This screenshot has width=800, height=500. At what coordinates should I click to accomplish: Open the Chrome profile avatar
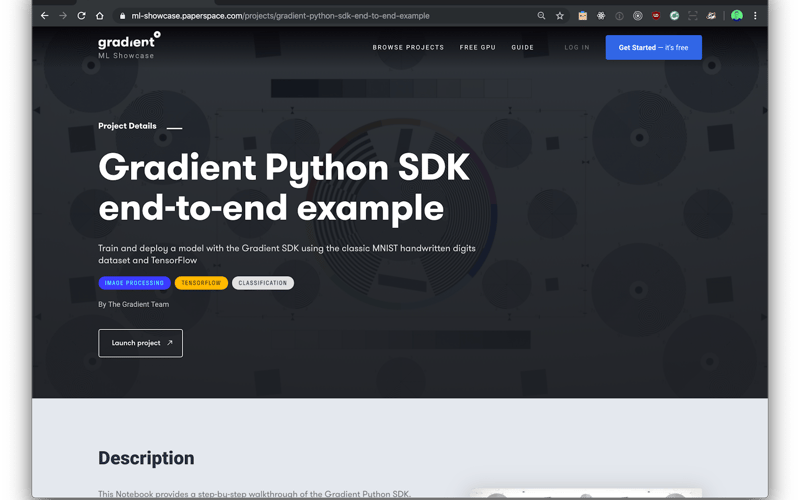[737, 16]
